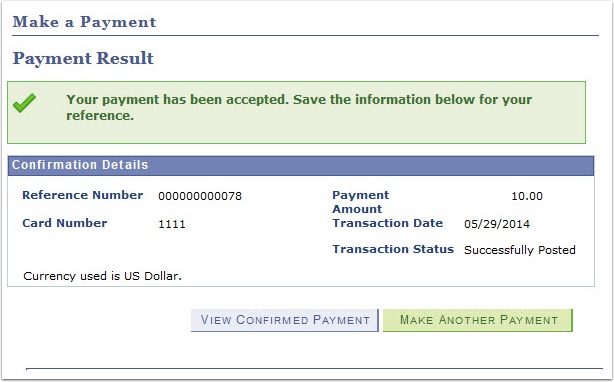Click the Card Number label

point(65,223)
